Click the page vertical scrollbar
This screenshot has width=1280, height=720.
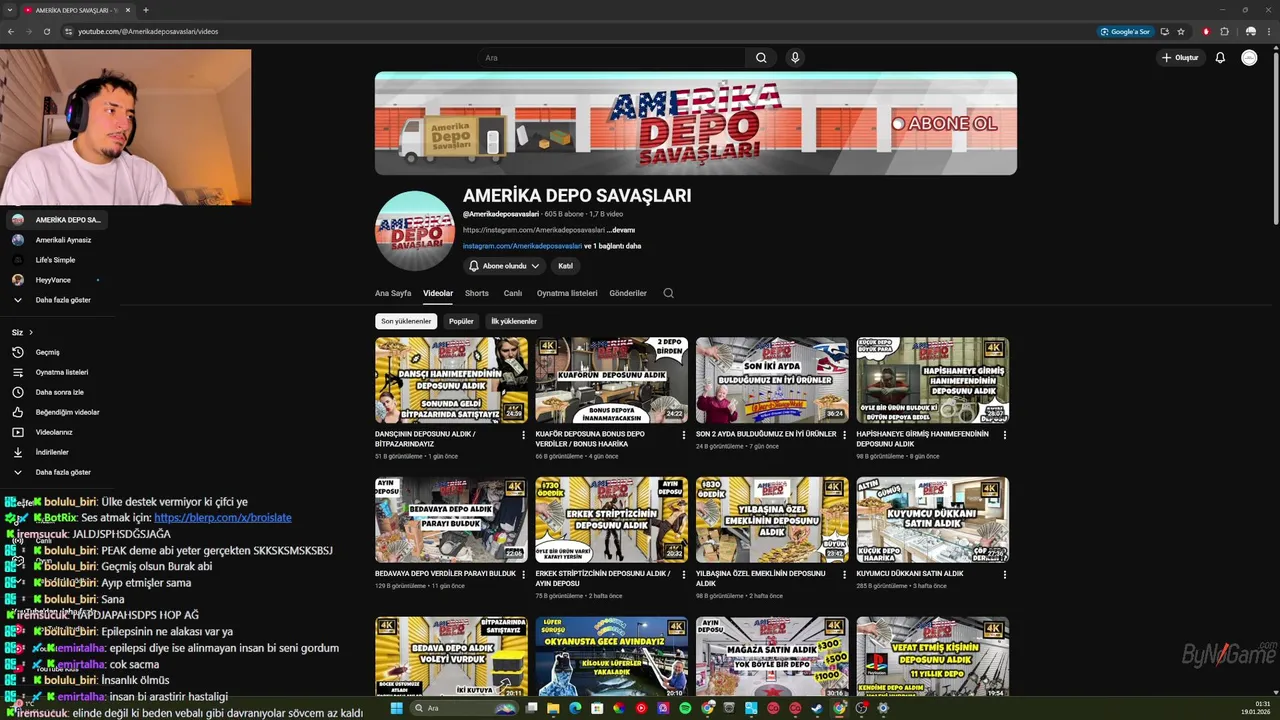pos(1275,140)
